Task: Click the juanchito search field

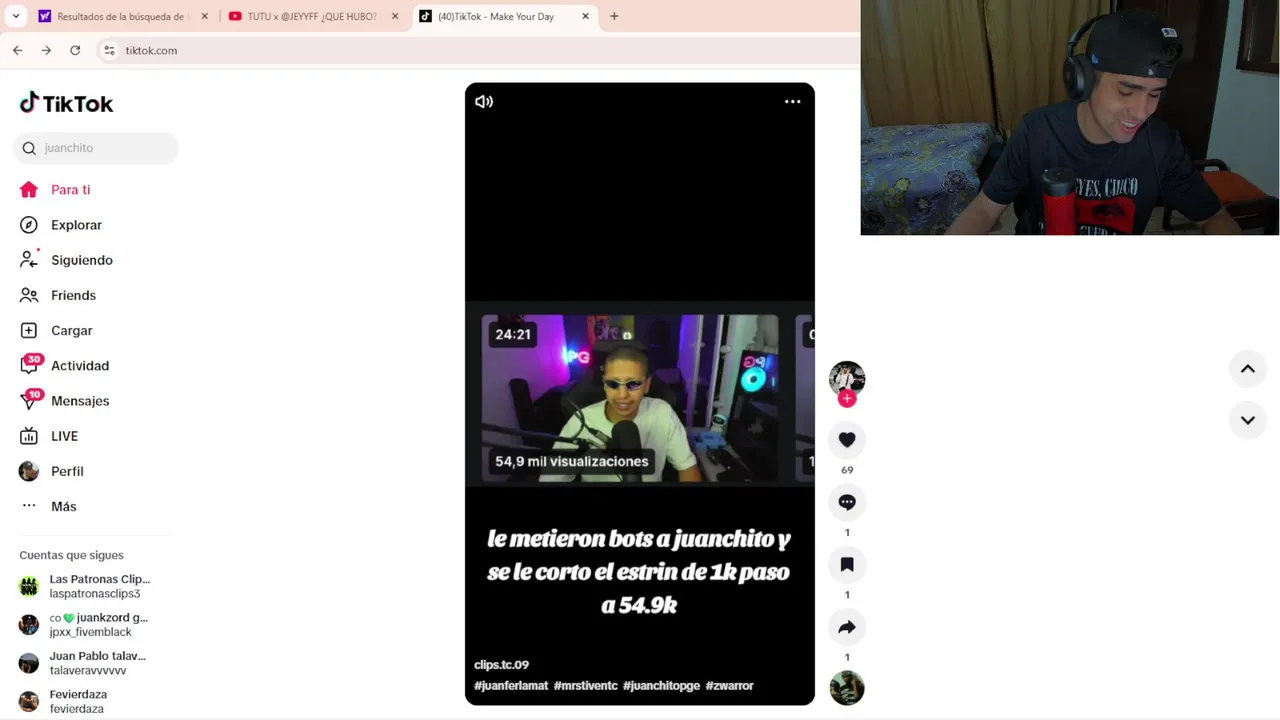Action: [96, 148]
